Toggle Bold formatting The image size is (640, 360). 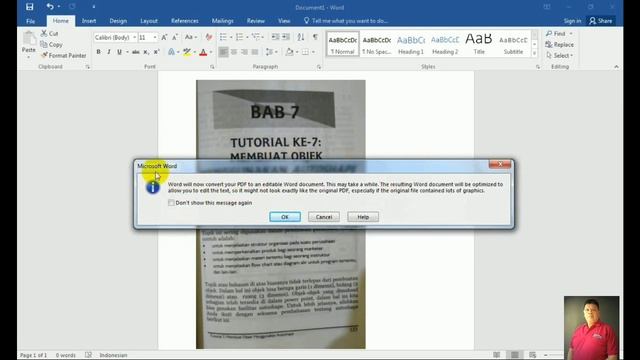pos(98,52)
